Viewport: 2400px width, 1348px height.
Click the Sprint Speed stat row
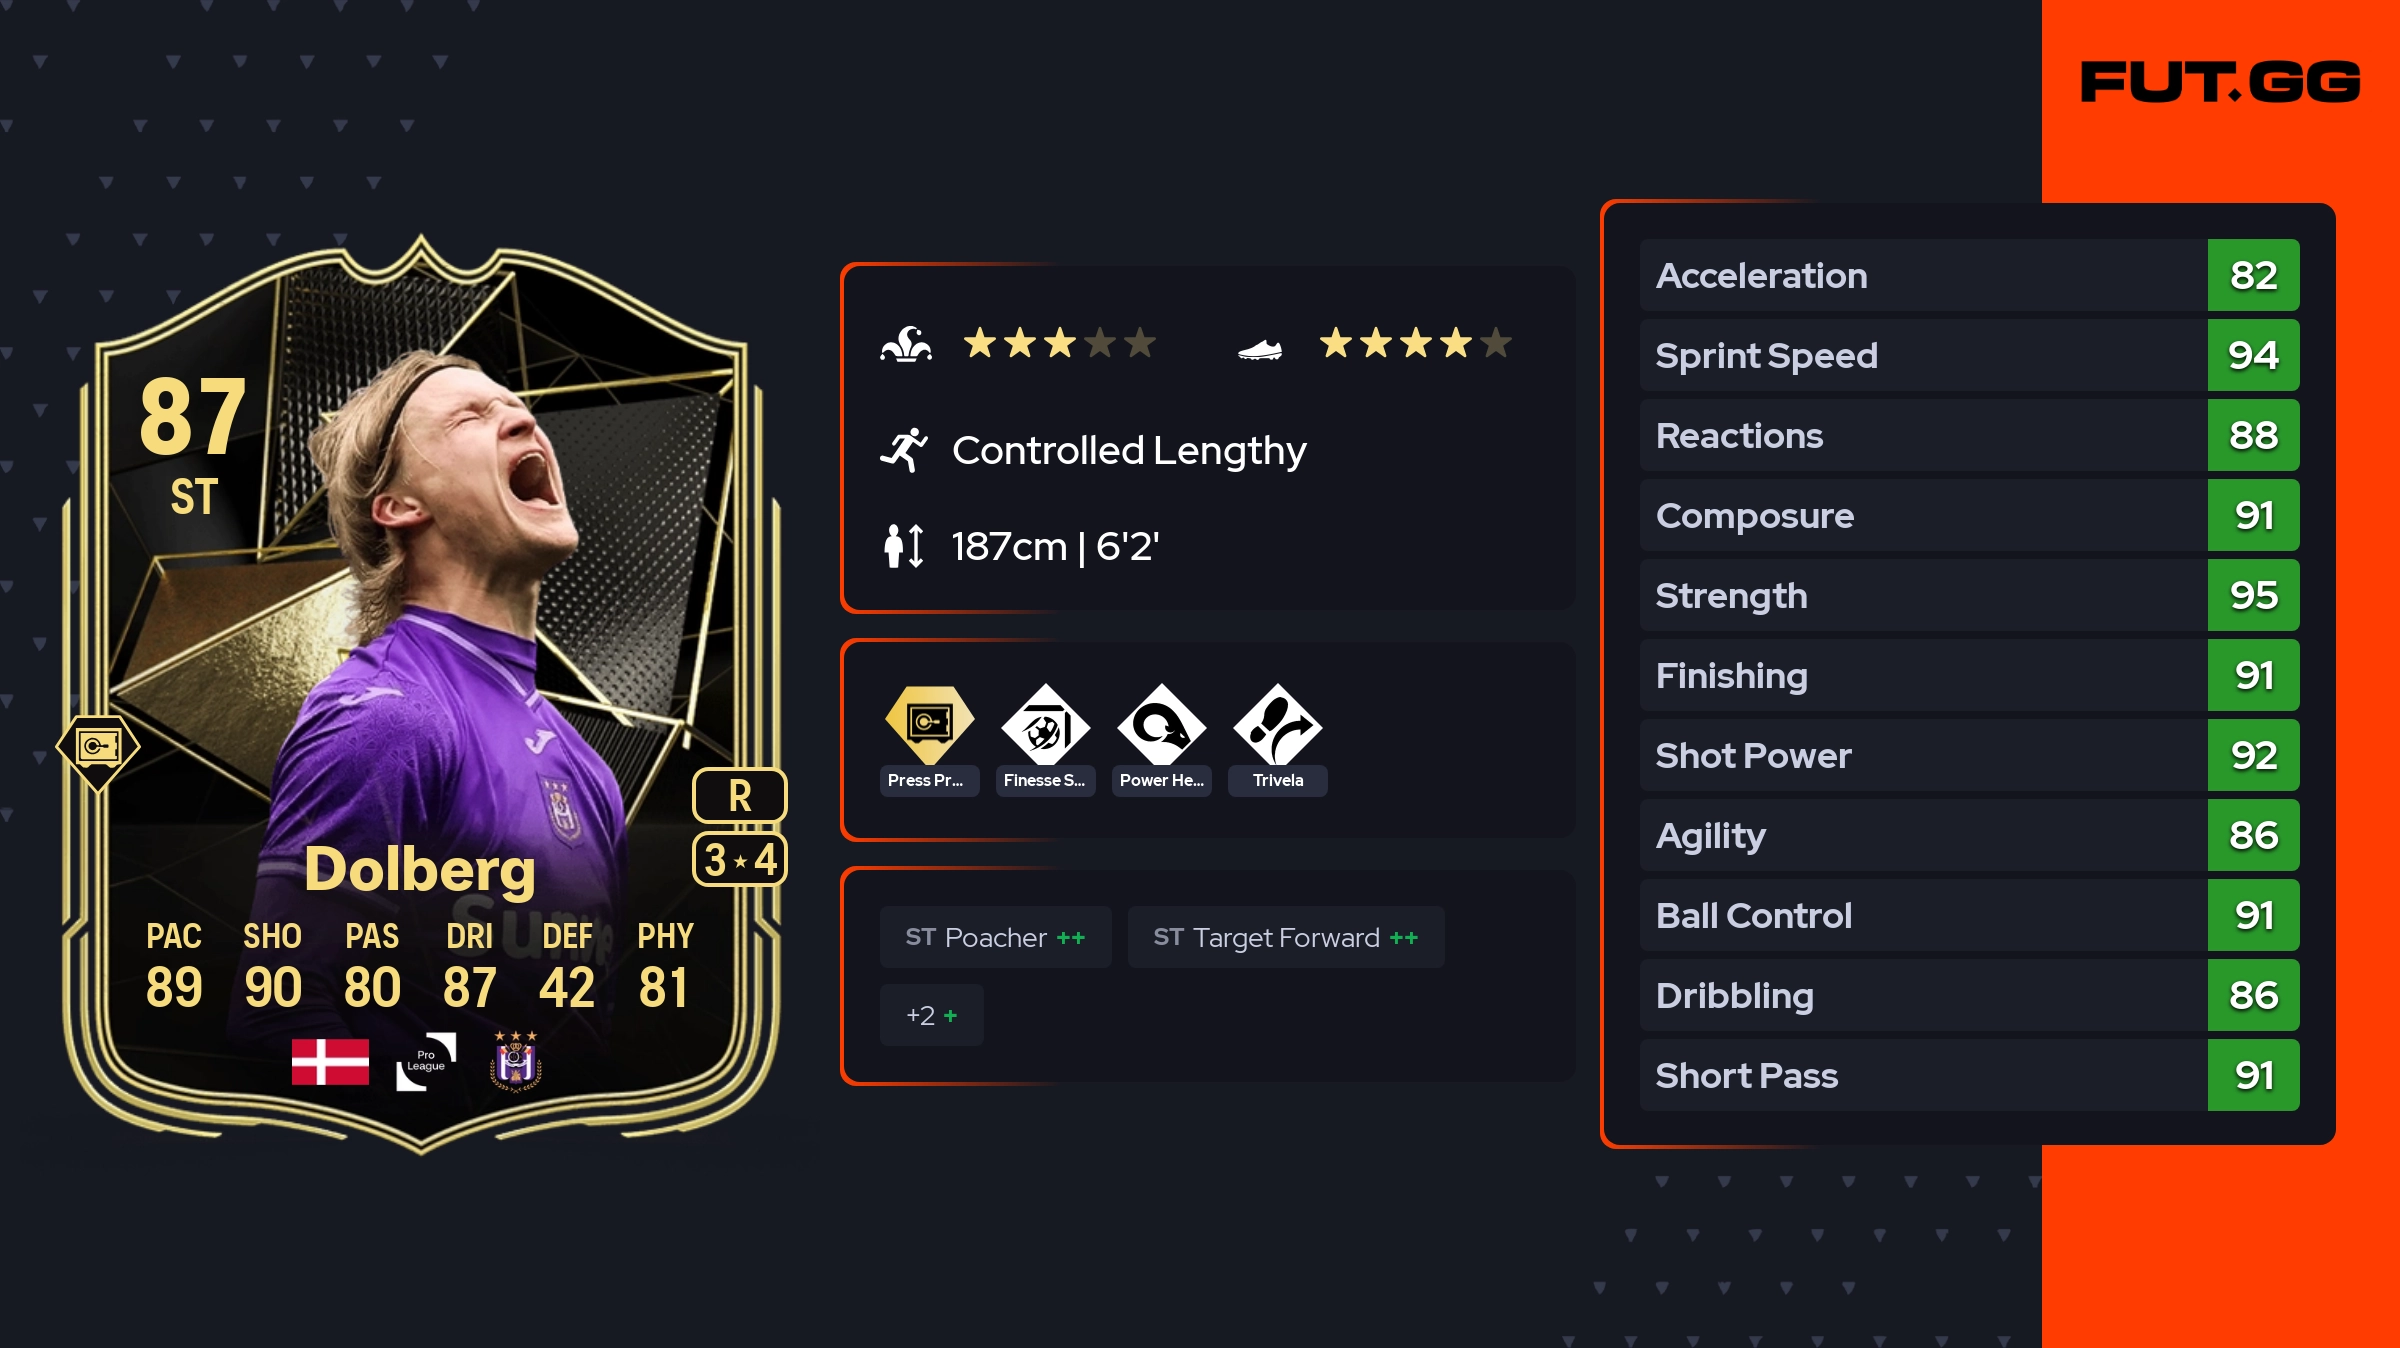pos(1969,355)
